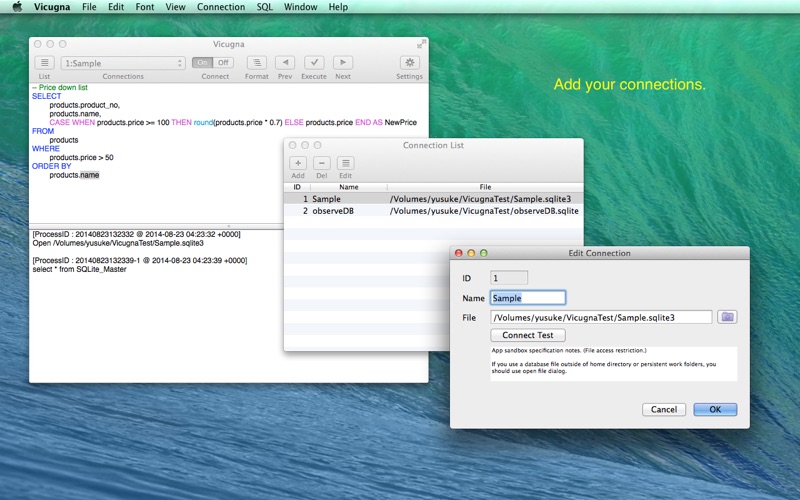Viewport: 800px width, 500px height.
Task: Open the View menu
Action: click(175, 7)
